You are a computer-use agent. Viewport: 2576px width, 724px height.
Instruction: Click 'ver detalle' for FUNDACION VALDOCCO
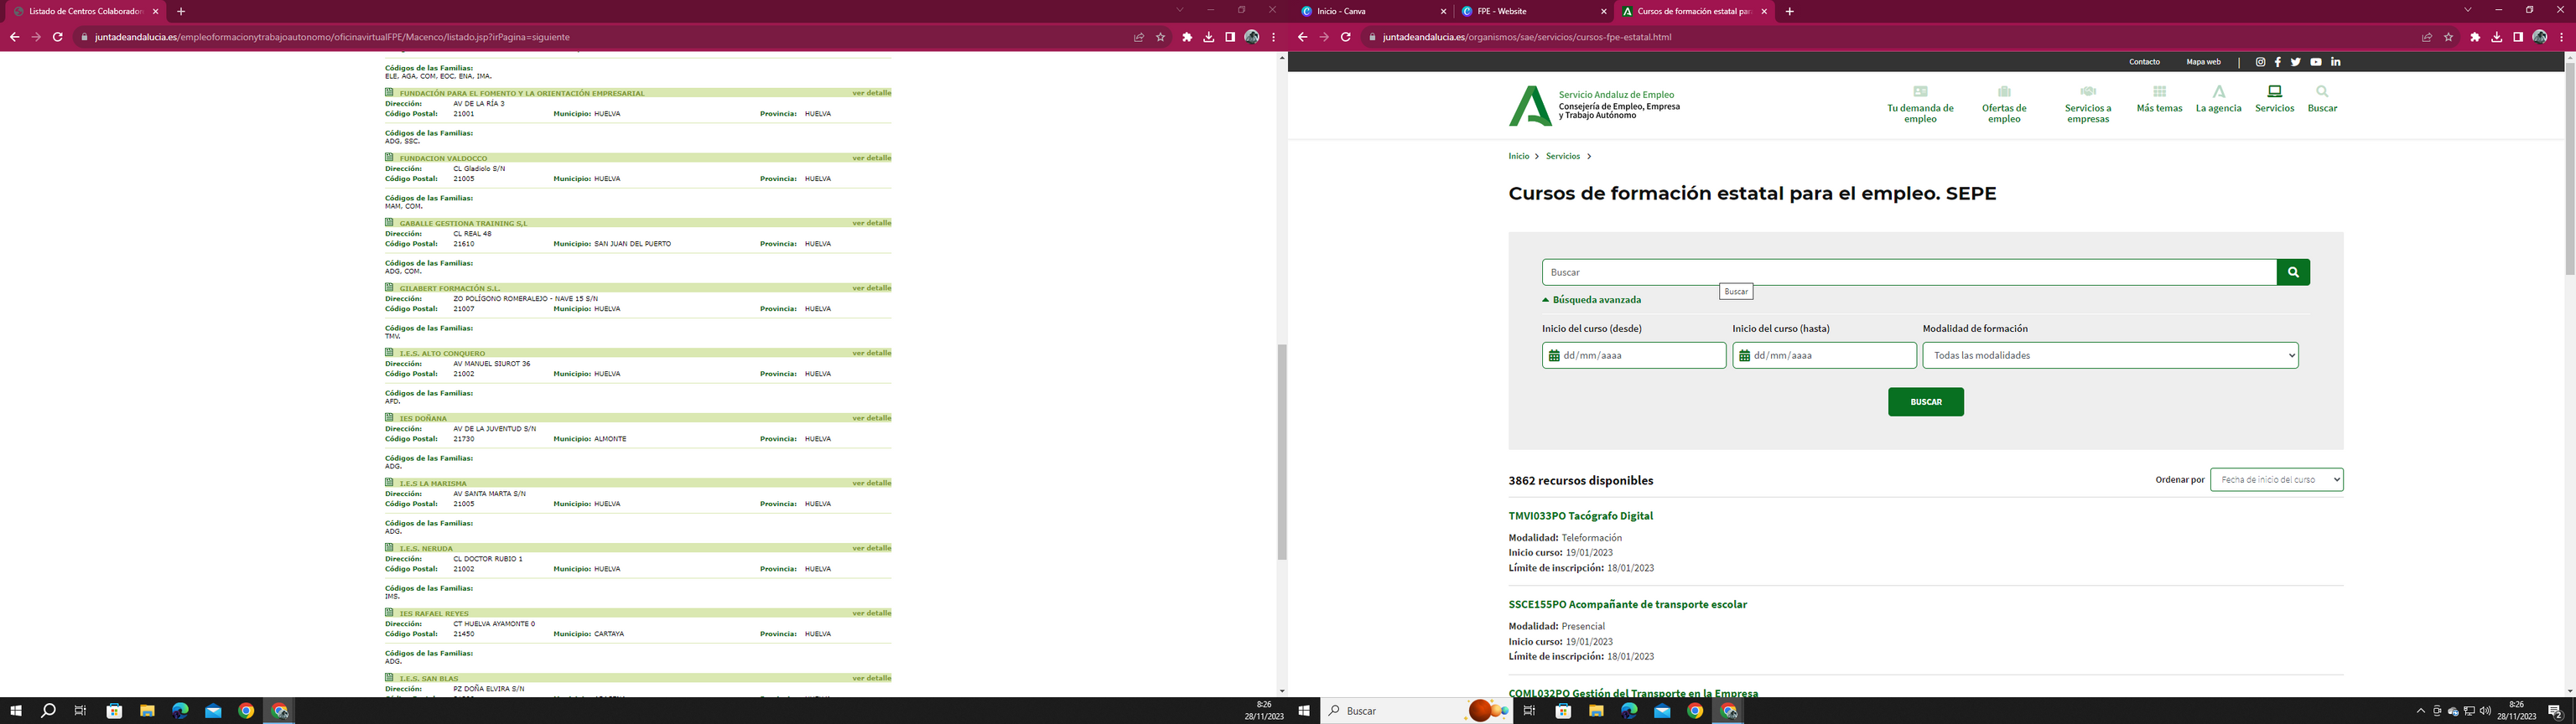point(871,158)
